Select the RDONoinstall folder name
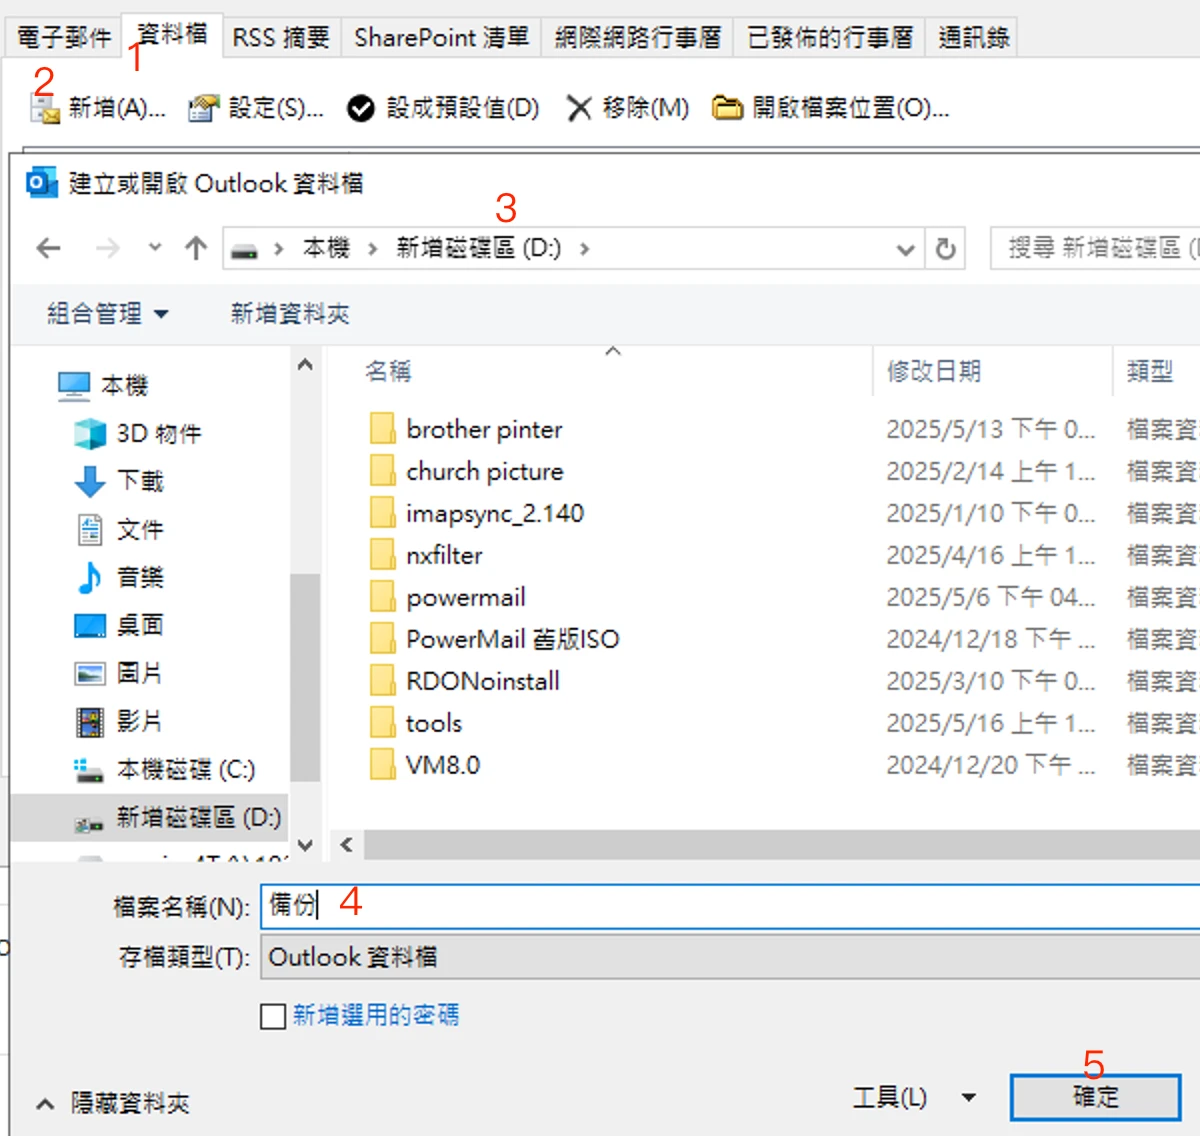Screen dimensions: 1200x1136 tap(483, 681)
